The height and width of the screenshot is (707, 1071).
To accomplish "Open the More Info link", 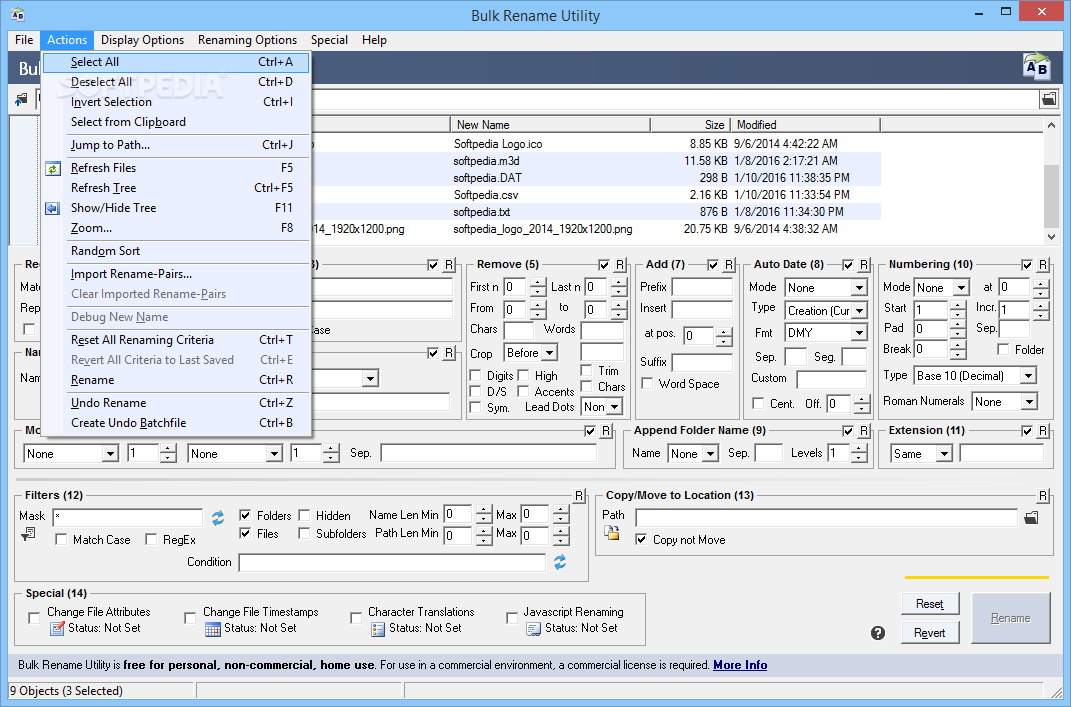I will [x=740, y=665].
